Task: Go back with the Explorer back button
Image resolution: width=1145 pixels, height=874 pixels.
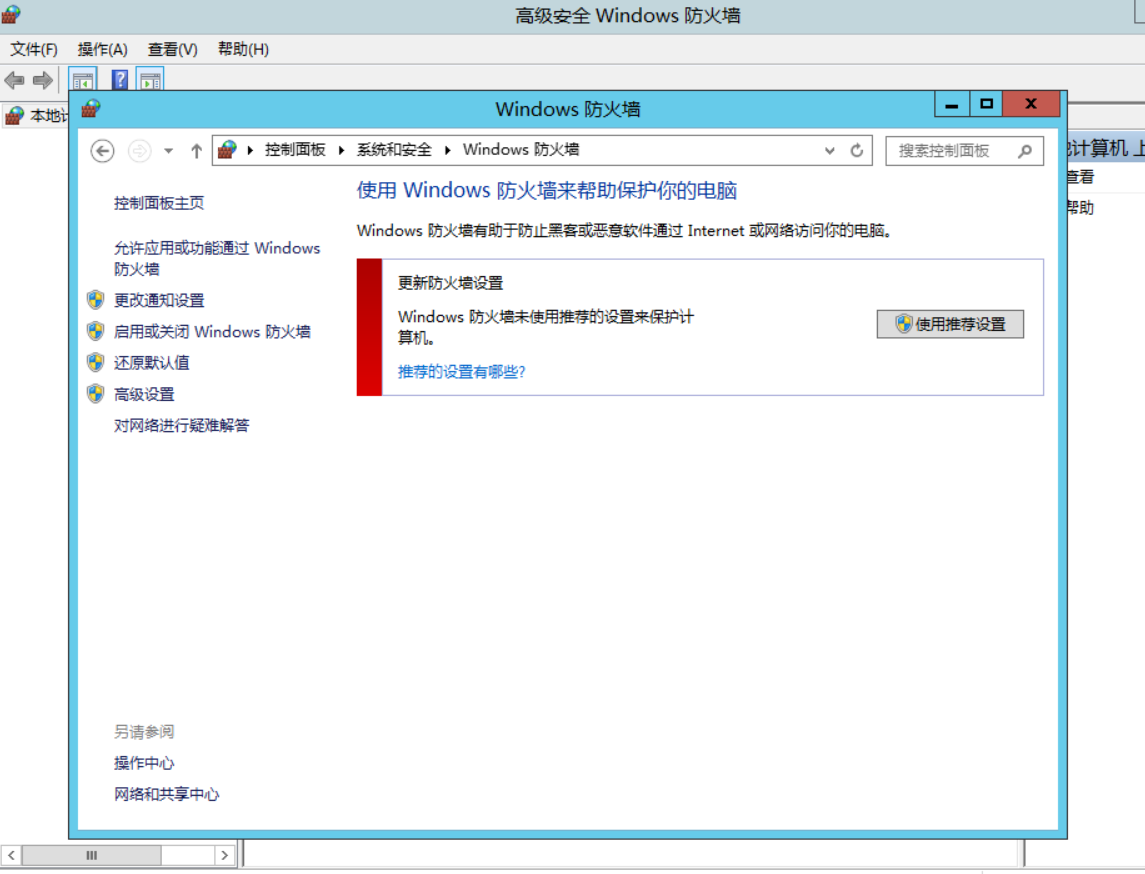Action: [102, 151]
